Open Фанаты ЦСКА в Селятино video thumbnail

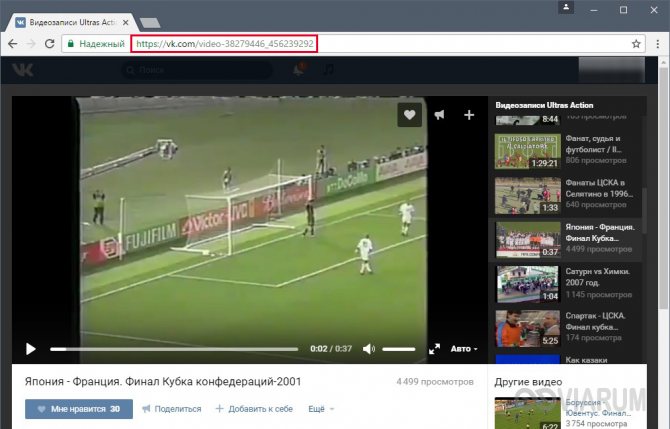pos(528,196)
